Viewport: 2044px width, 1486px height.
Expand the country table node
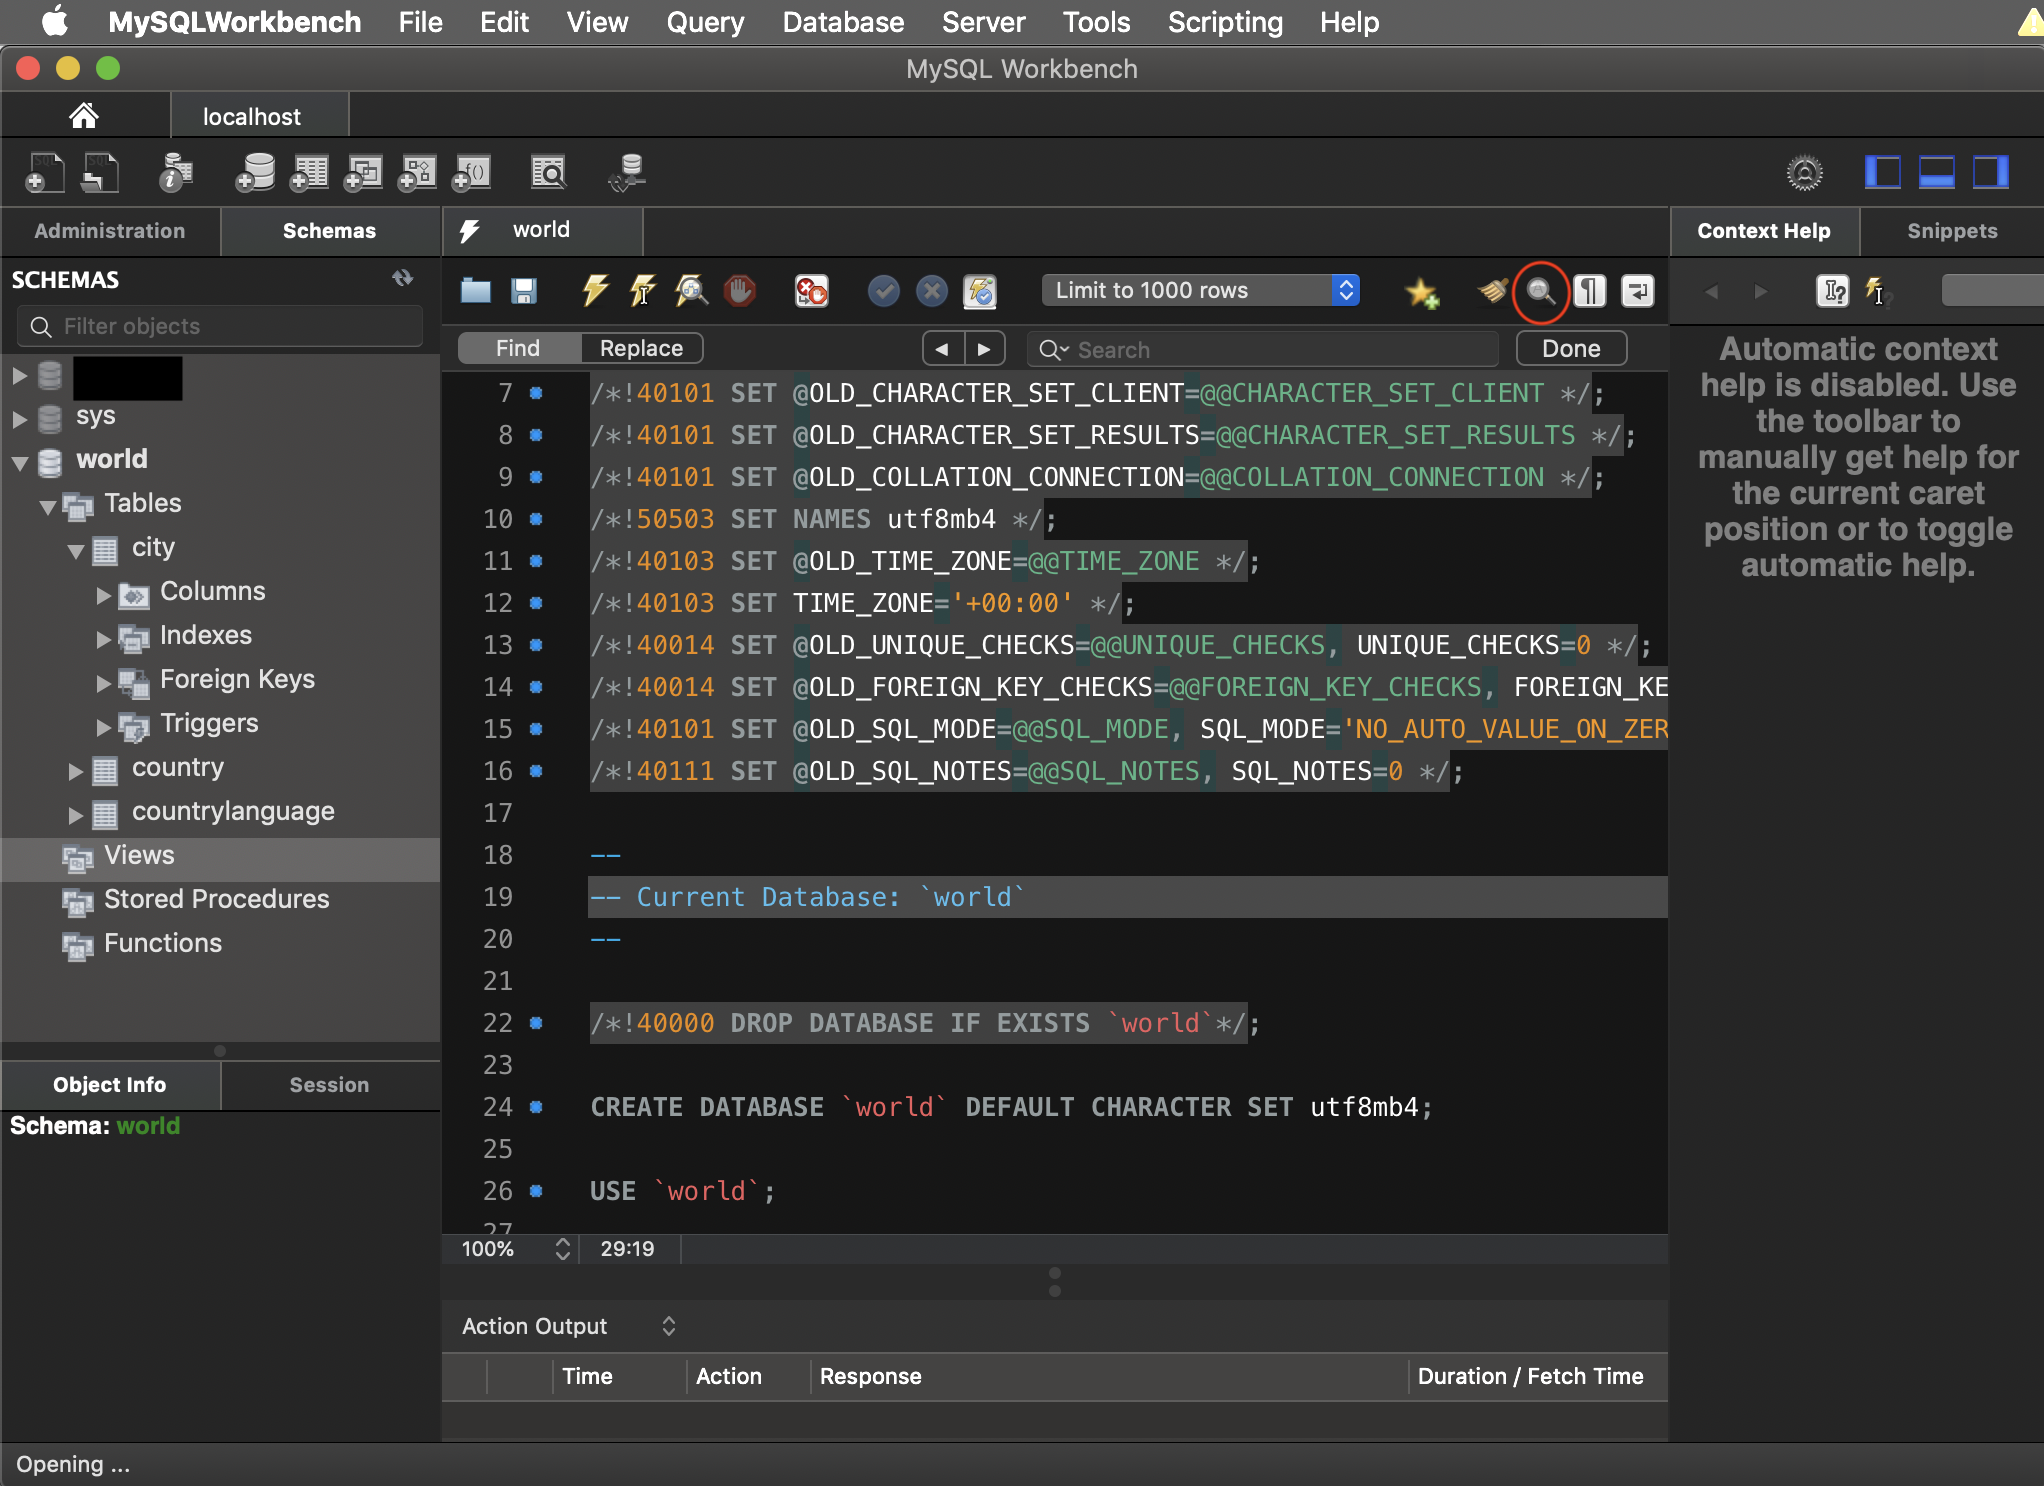pyautogui.click(x=76, y=770)
